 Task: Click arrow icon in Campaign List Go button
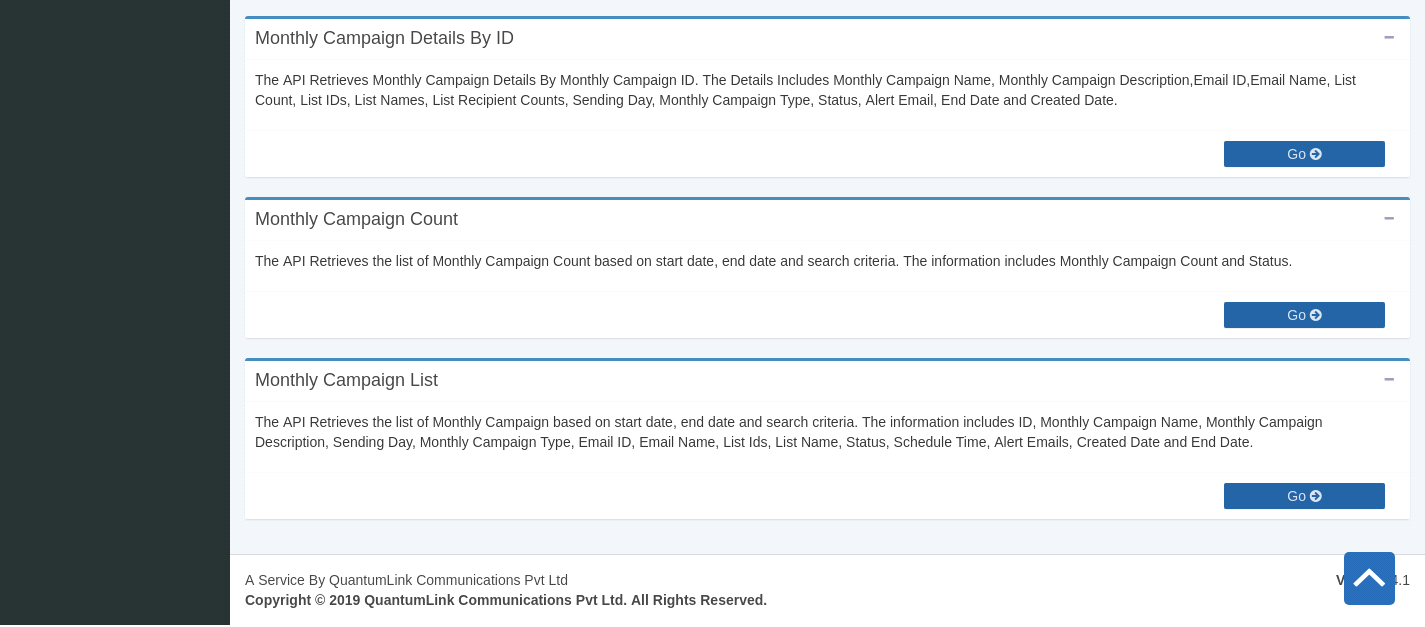(x=1316, y=496)
